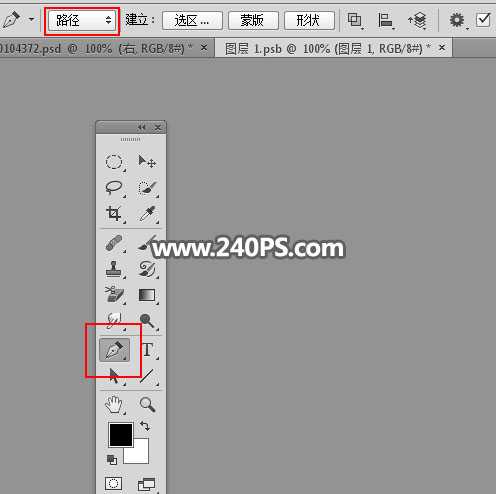
Task: Select the Pen tool in toolbox
Action: 114,350
